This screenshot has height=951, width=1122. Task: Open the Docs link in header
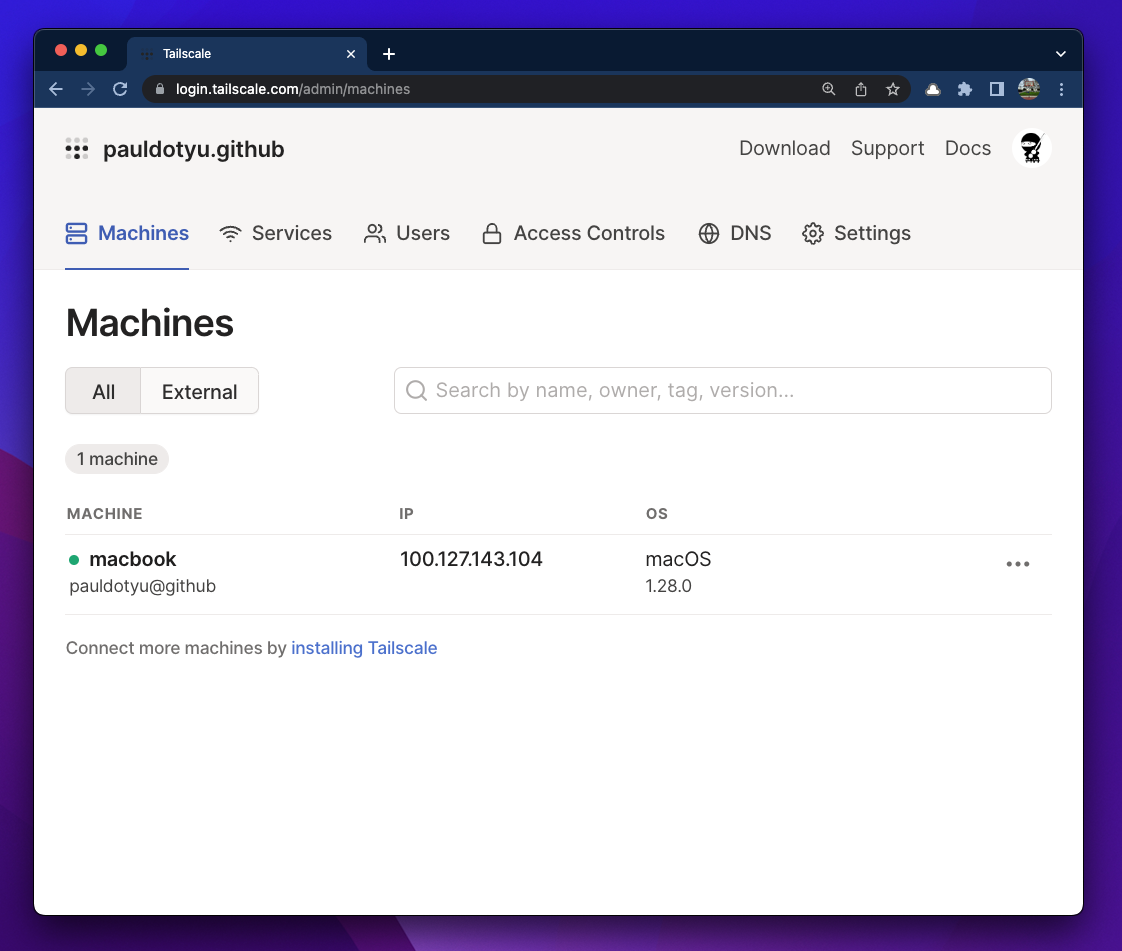pos(967,148)
